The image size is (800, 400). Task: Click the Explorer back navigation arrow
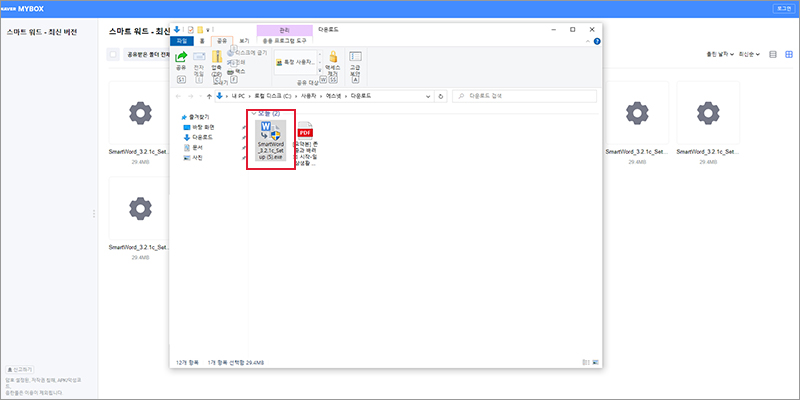tap(178, 96)
